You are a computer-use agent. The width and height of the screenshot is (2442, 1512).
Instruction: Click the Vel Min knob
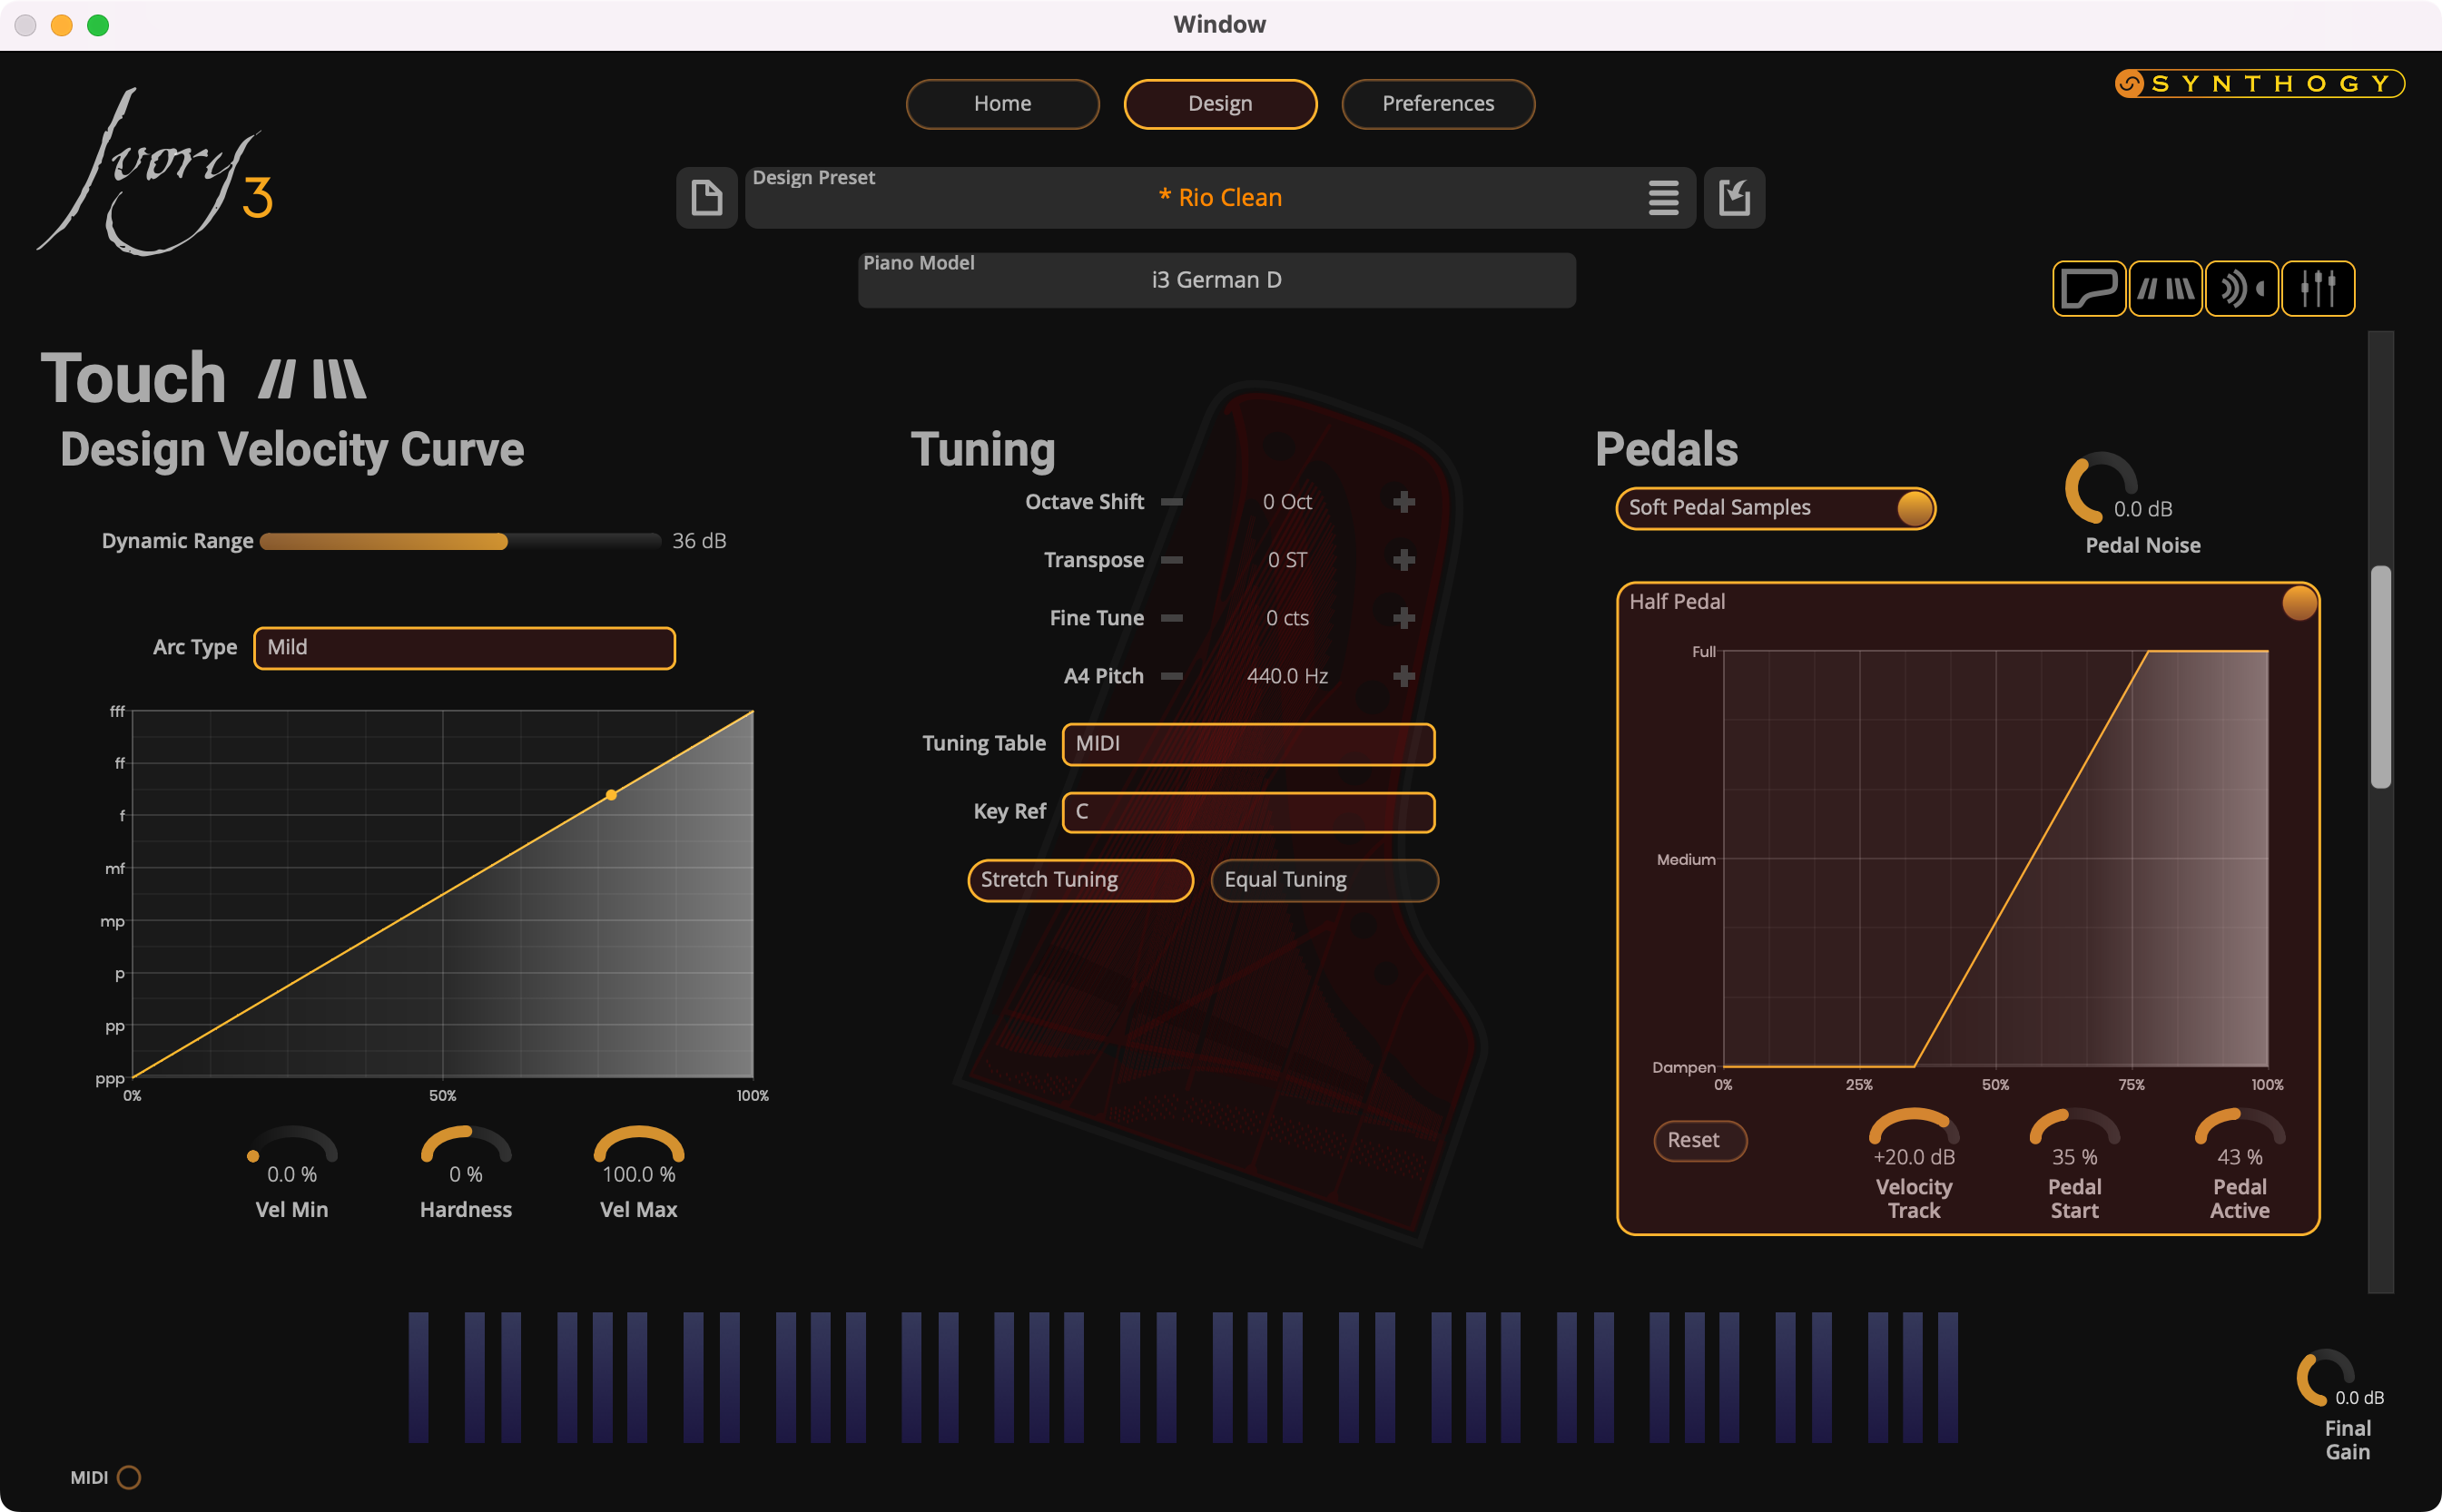292,1146
